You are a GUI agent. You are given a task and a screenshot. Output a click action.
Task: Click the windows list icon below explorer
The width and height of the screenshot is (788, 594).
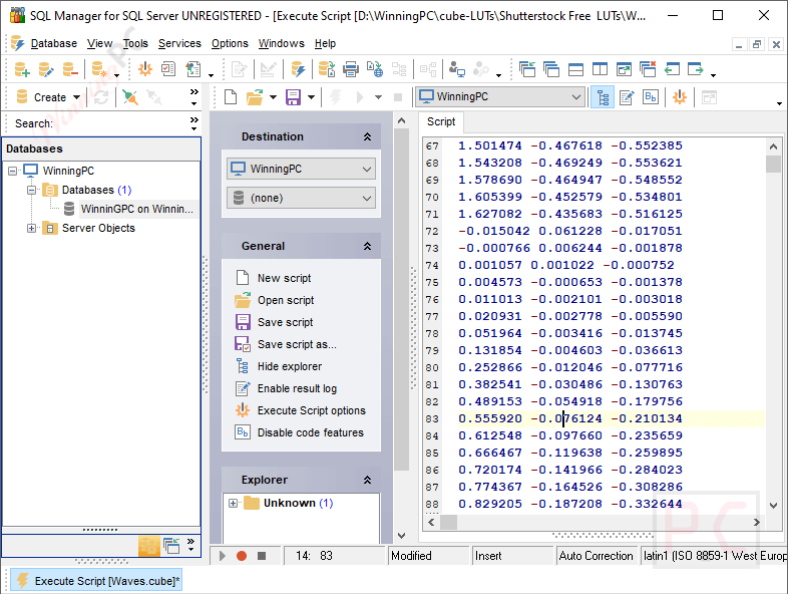(171, 545)
